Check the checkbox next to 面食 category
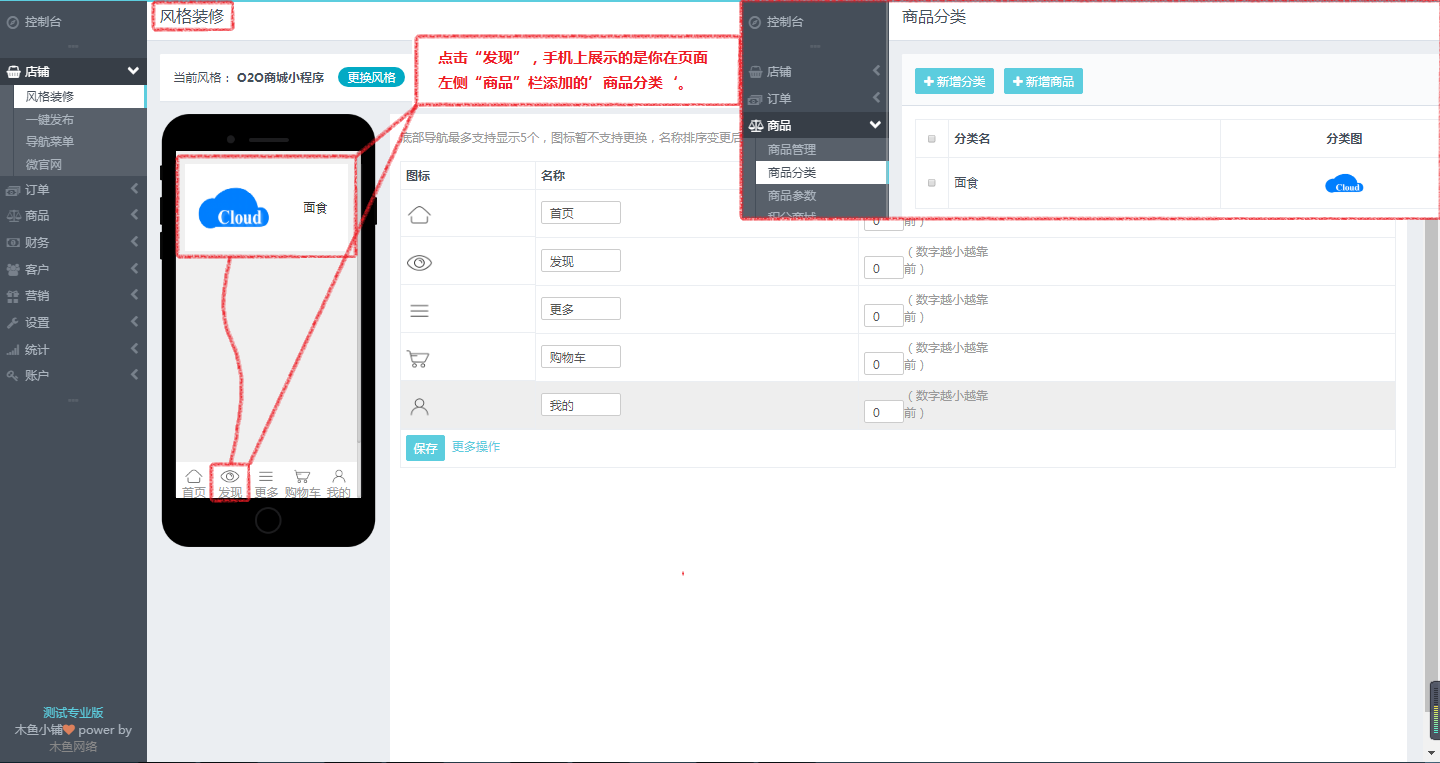 coord(931,183)
